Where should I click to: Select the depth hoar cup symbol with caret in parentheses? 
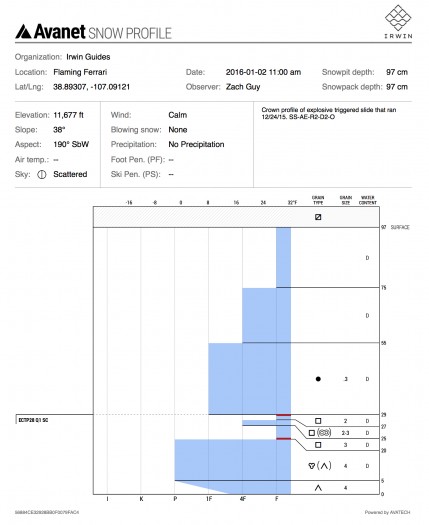click(x=319, y=466)
